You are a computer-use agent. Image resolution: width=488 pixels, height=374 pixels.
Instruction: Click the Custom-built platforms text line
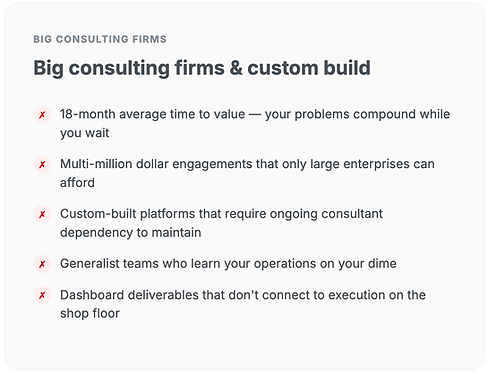coord(221,214)
